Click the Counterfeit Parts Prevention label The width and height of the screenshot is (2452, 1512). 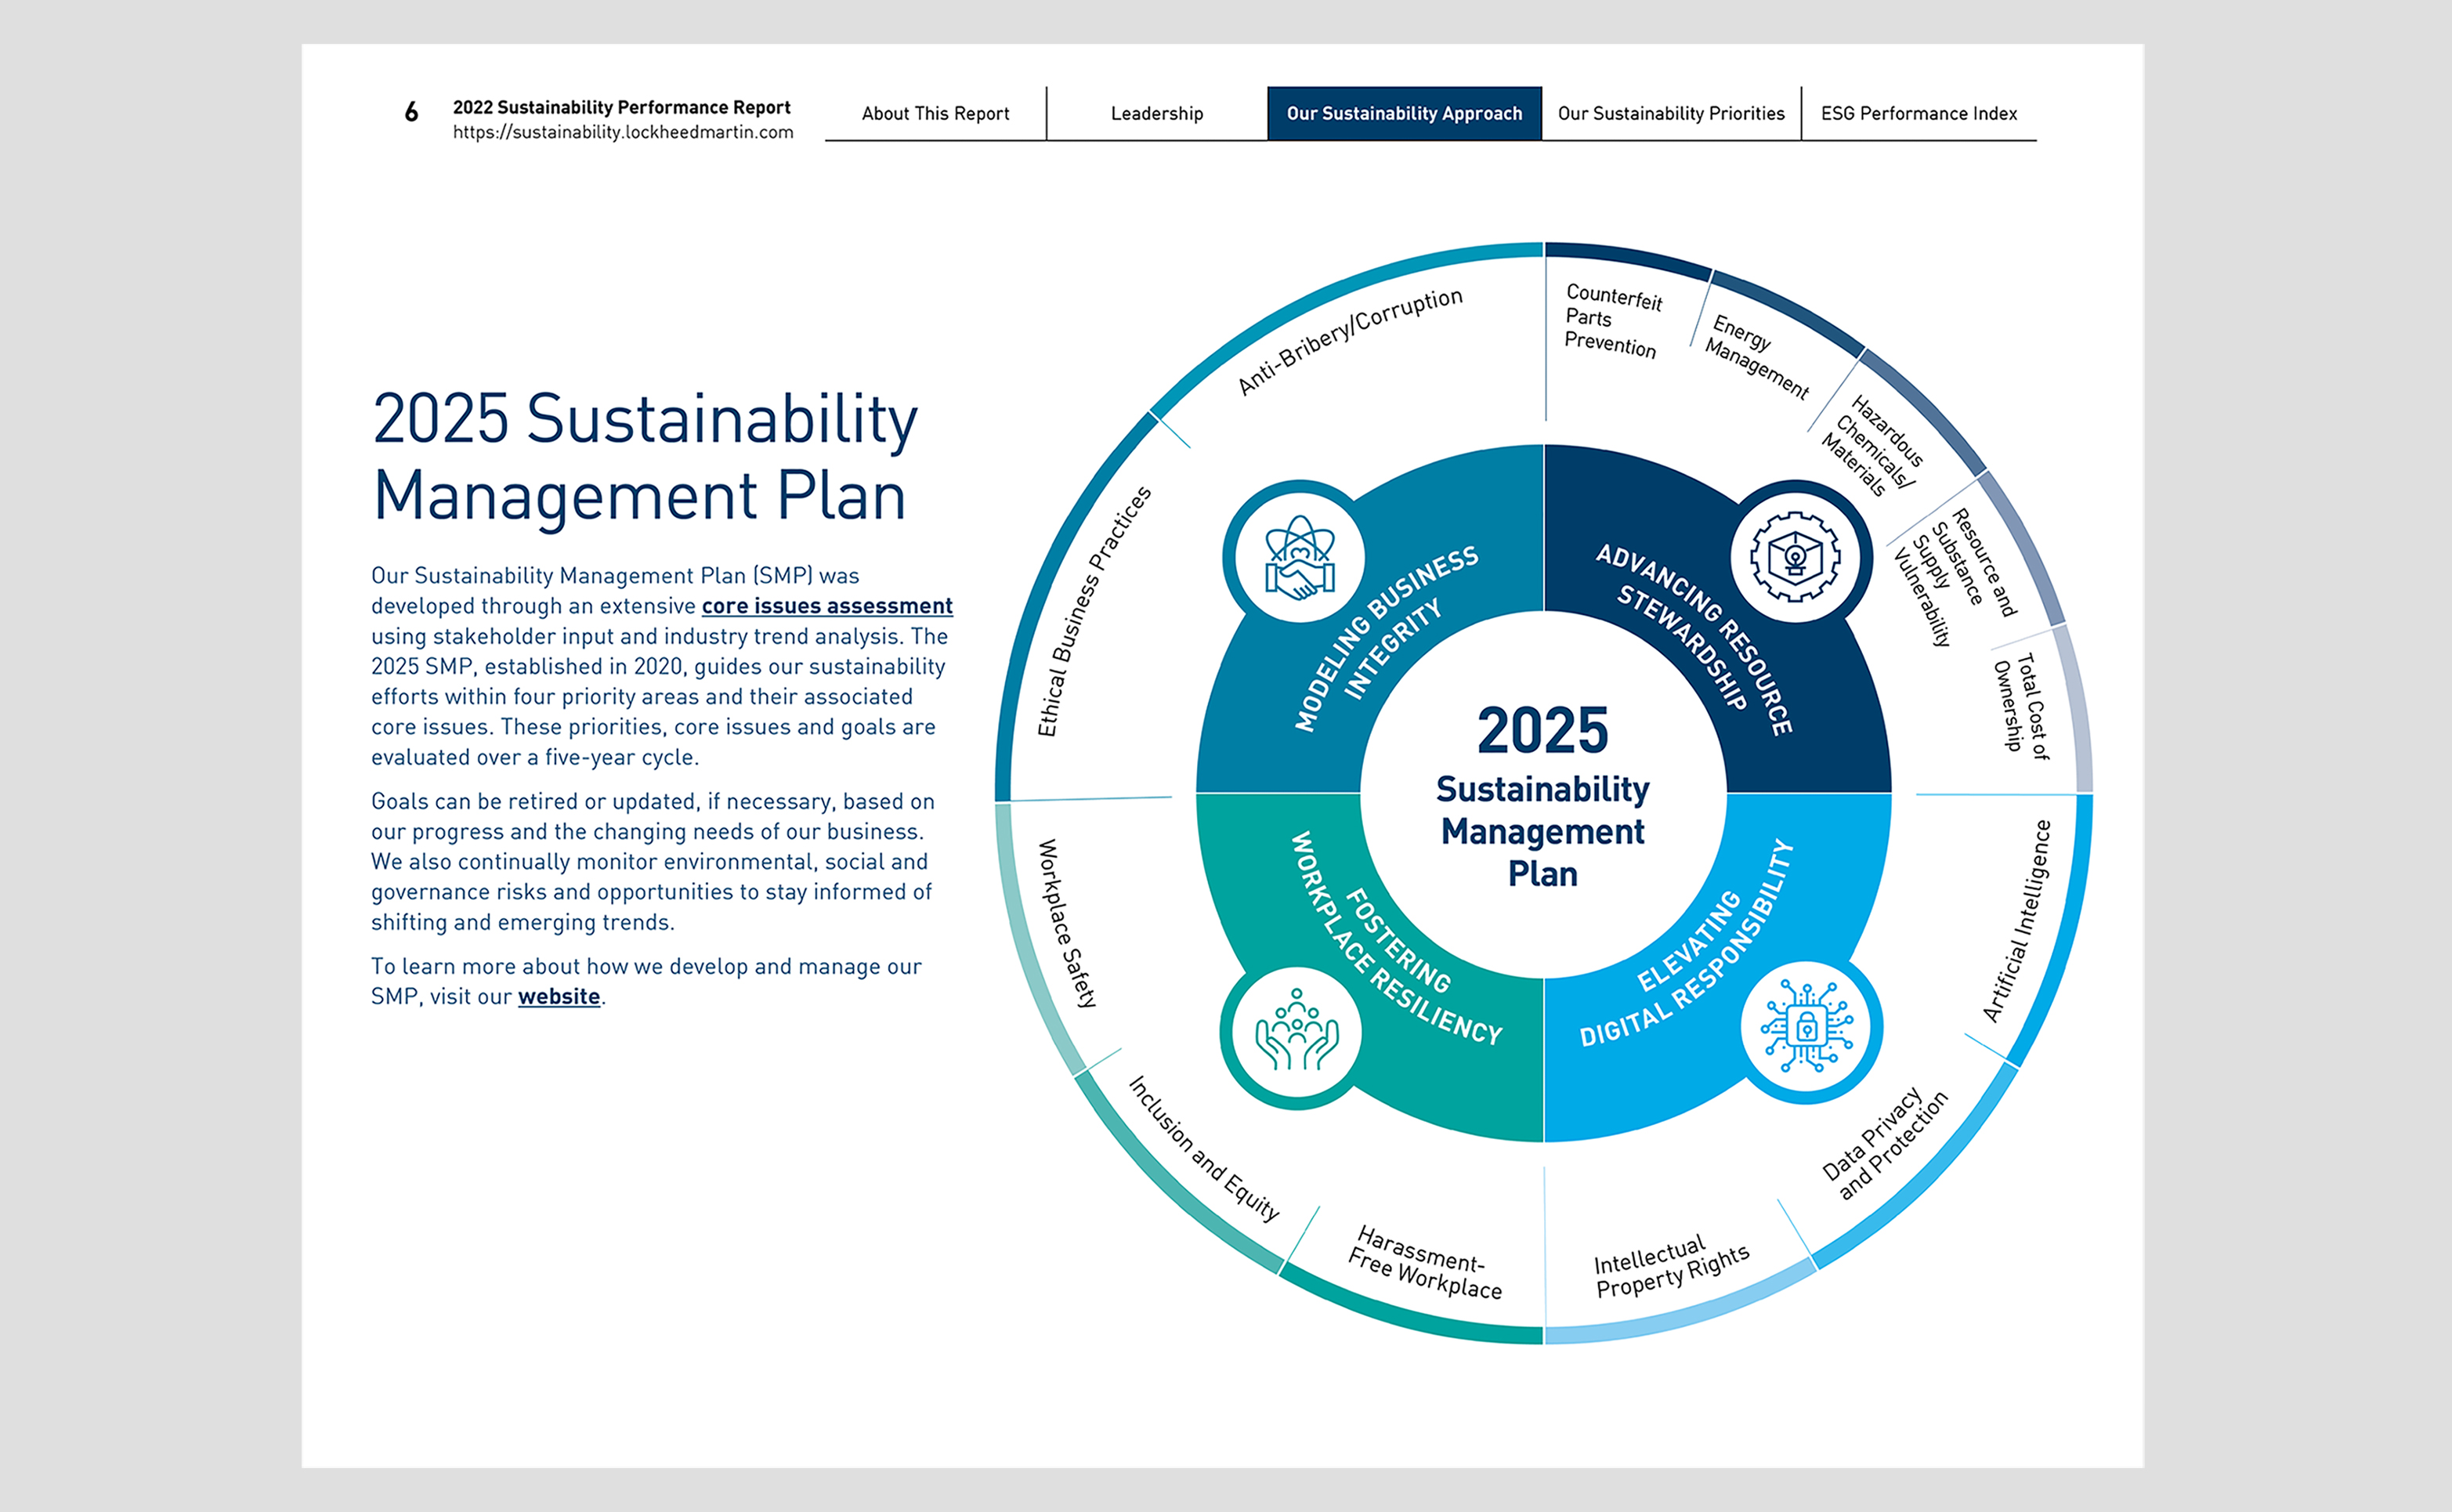click(x=1613, y=320)
